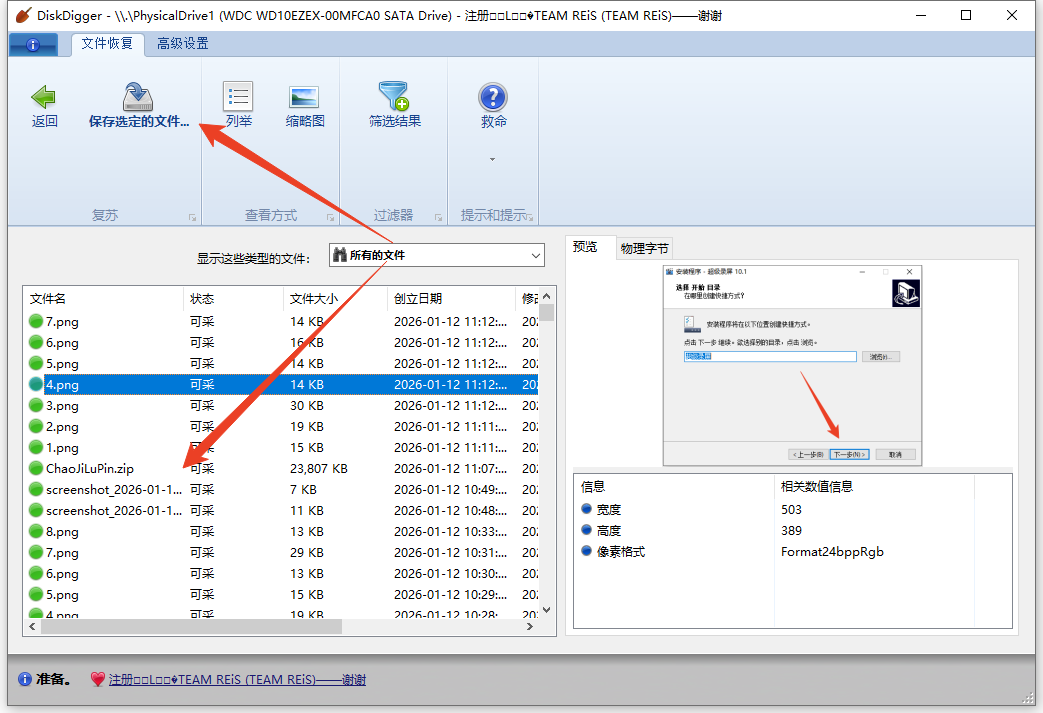Click the registration link in status bar
The width and height of the screenshot is (1043, 713).
[237, 680]
